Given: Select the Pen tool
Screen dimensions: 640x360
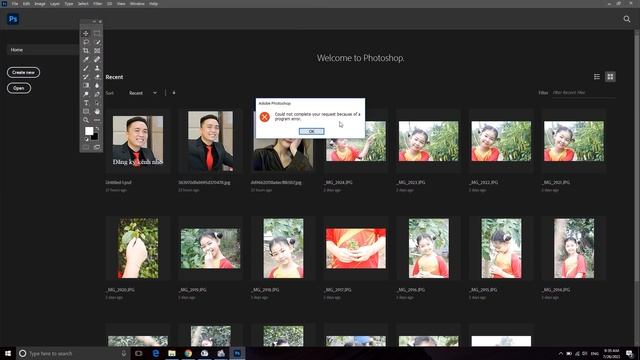Looking at the screenshot, I should pos(97,94).
